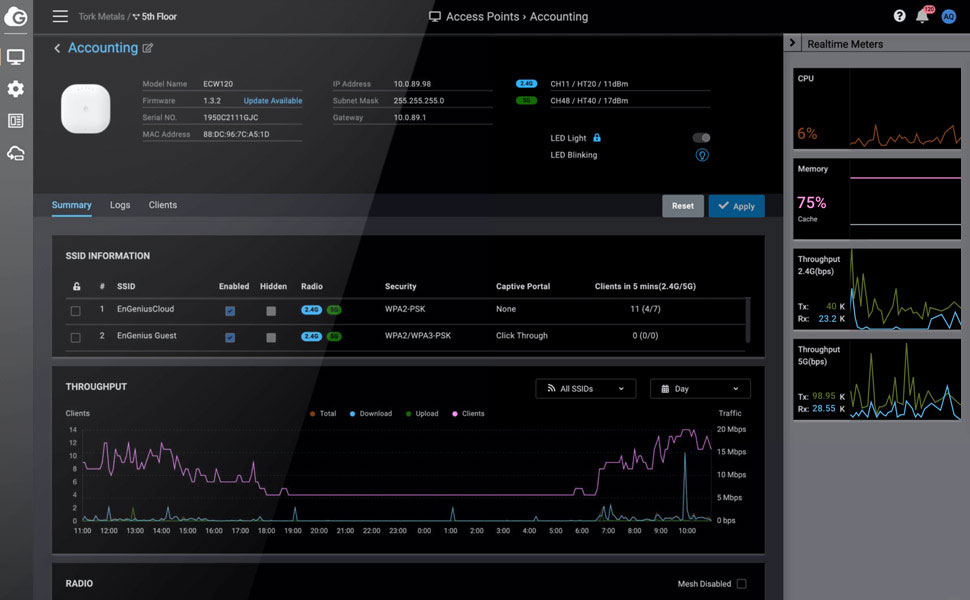Click the access point device image

point(85,109)
